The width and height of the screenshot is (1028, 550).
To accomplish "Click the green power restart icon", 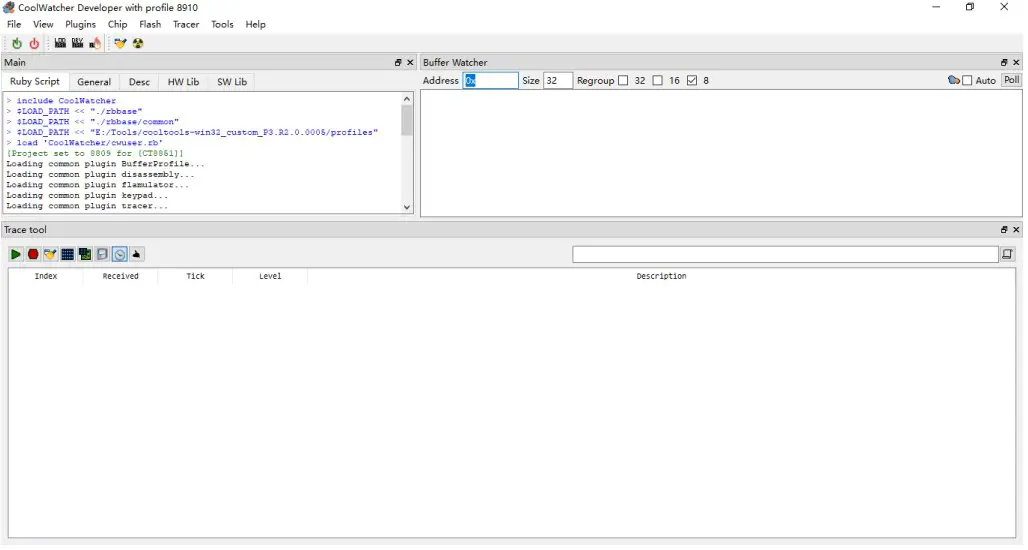I will click(17, 43).
